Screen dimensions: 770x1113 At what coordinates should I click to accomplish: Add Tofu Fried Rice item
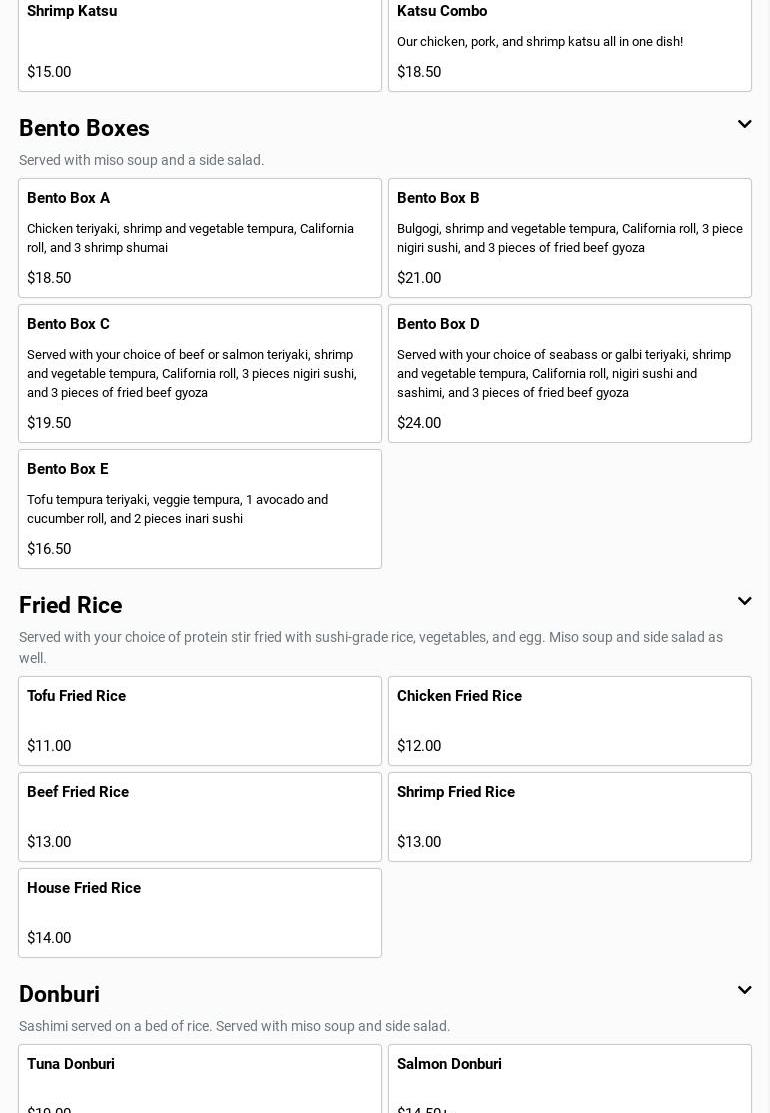(x=200, y=721)
